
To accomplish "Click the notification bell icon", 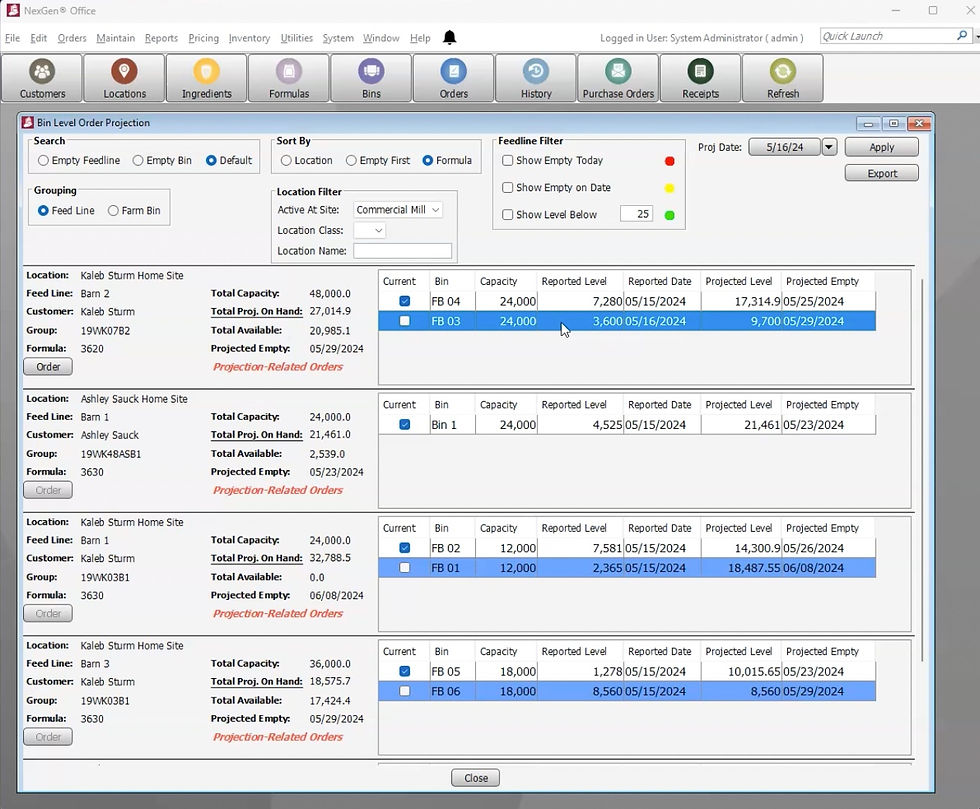I will click(449, 38).
